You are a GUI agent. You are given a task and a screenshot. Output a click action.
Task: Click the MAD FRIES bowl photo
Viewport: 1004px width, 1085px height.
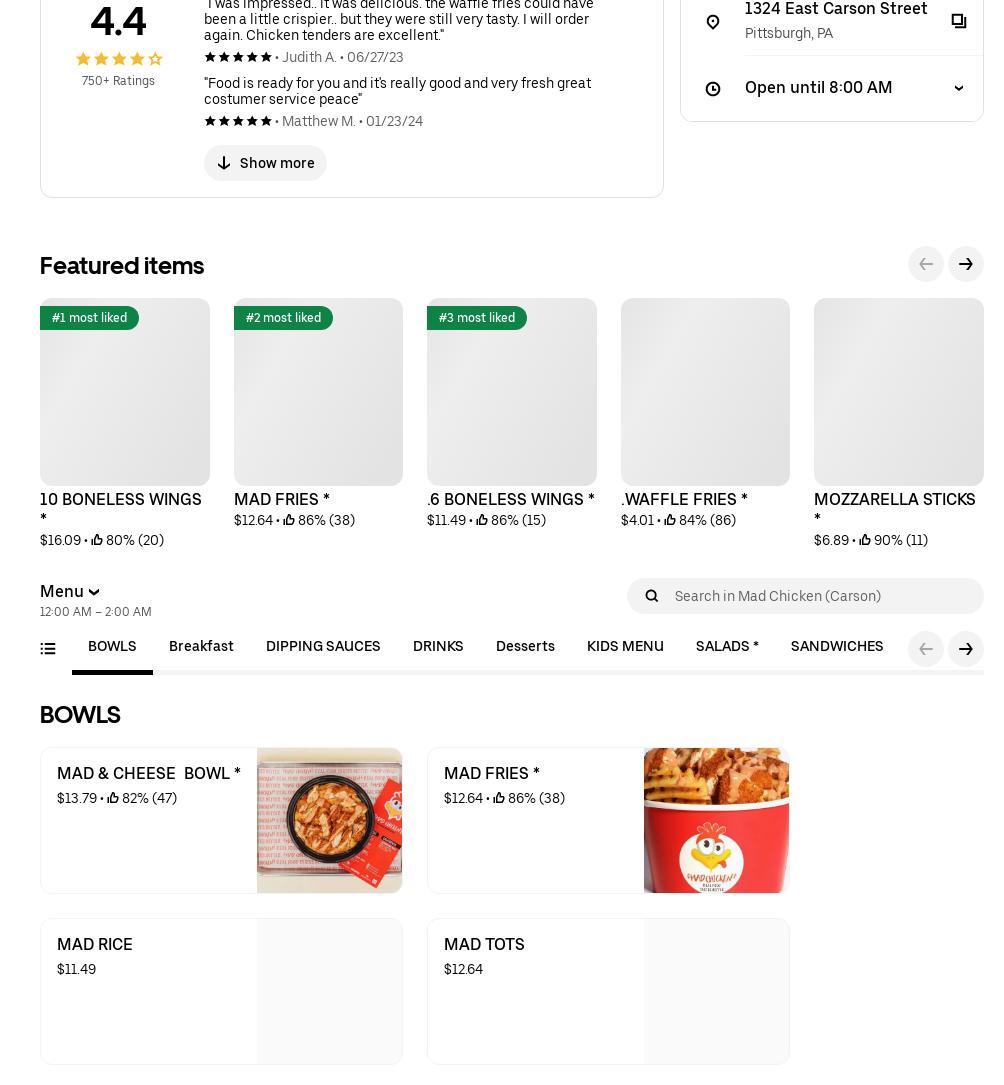click(716, 820)
